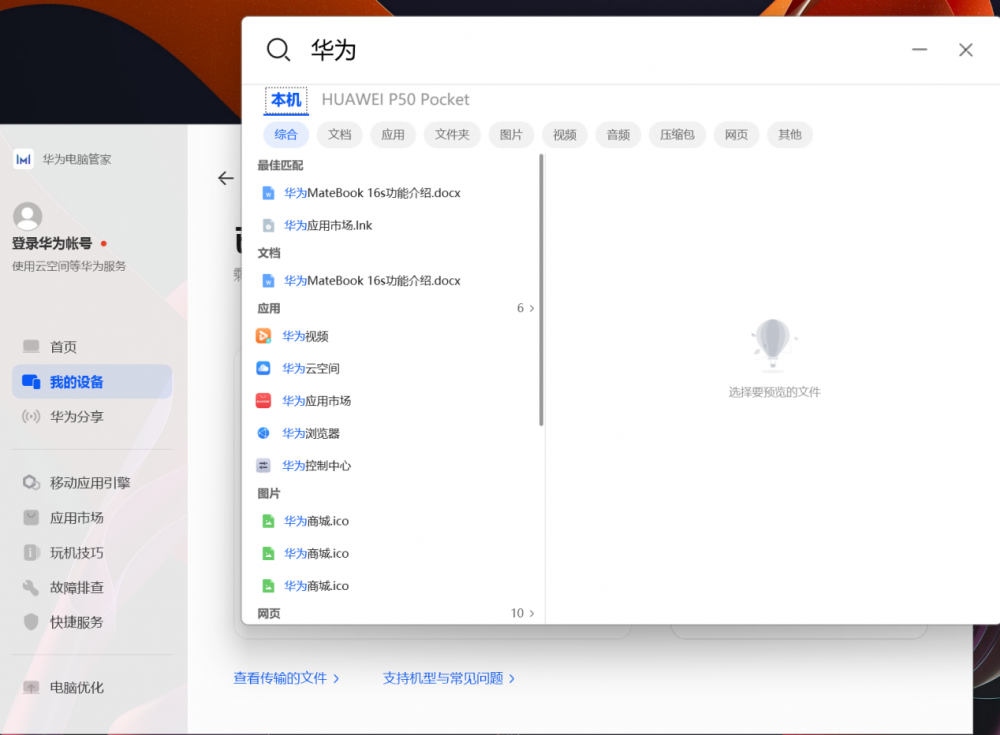The height and width of the screenshot is (735, 1000).
Task: Click docx icon in 最佳匹配 section
Action: (x=268, y=193)
